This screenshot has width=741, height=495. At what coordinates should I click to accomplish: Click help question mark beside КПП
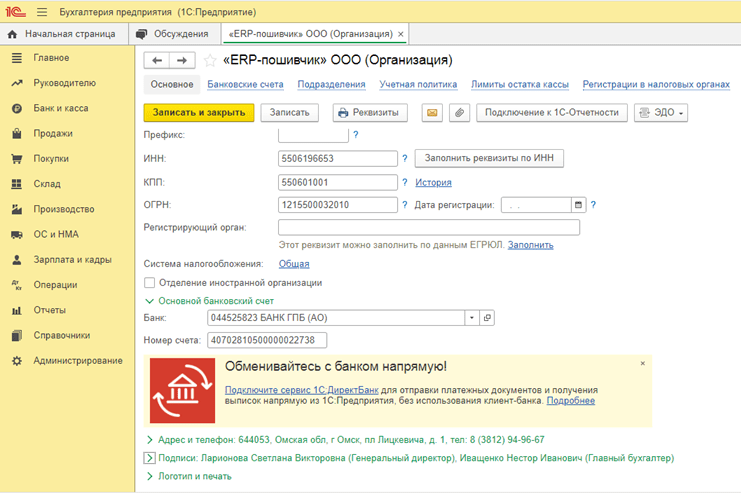point(405,182)
